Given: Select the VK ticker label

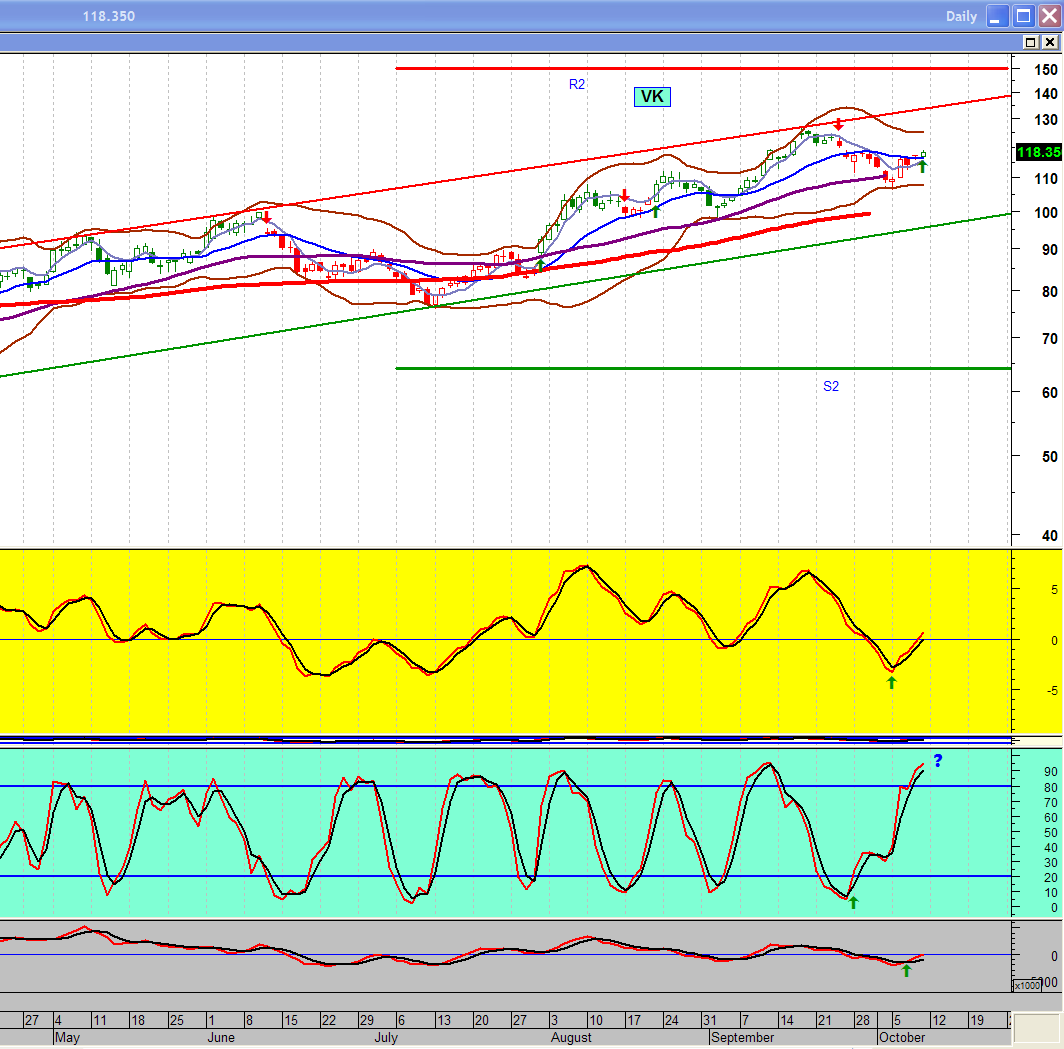Looking at the screenshot, I should [x=652, y=96].
